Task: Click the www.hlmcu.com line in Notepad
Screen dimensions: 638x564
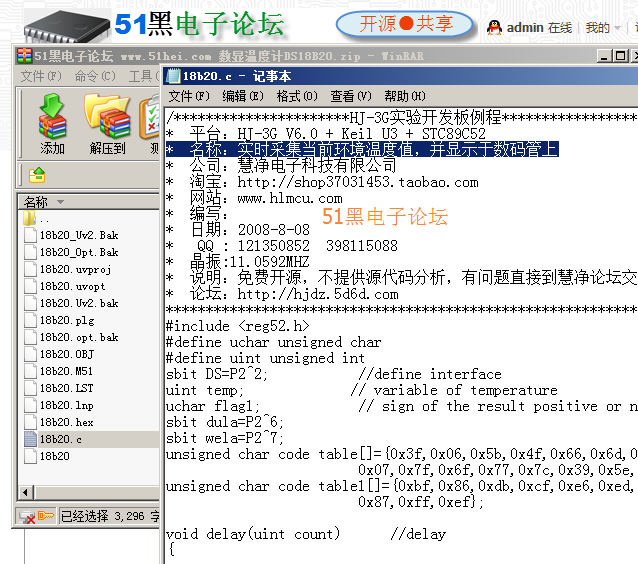Action: [x=254, y=198]
